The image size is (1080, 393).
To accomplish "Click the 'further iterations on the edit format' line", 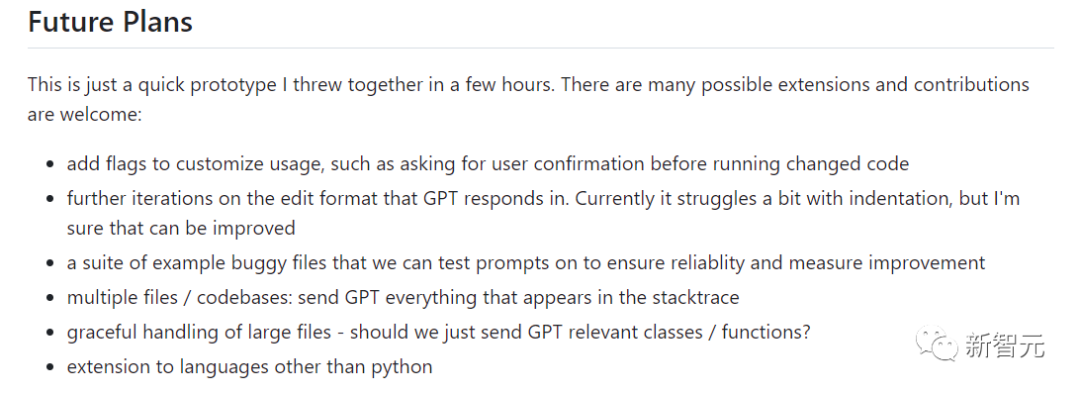I will click(543, 198).
